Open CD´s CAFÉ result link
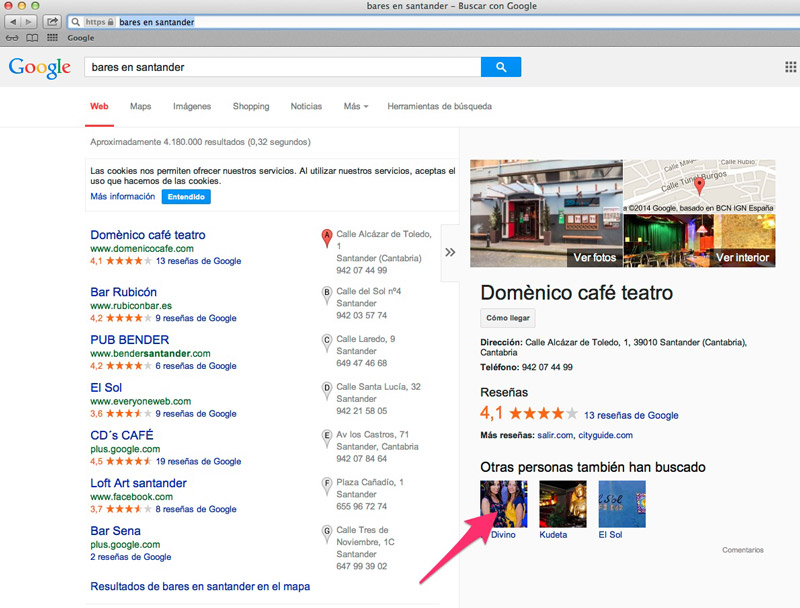 click(x=122, y=435)
